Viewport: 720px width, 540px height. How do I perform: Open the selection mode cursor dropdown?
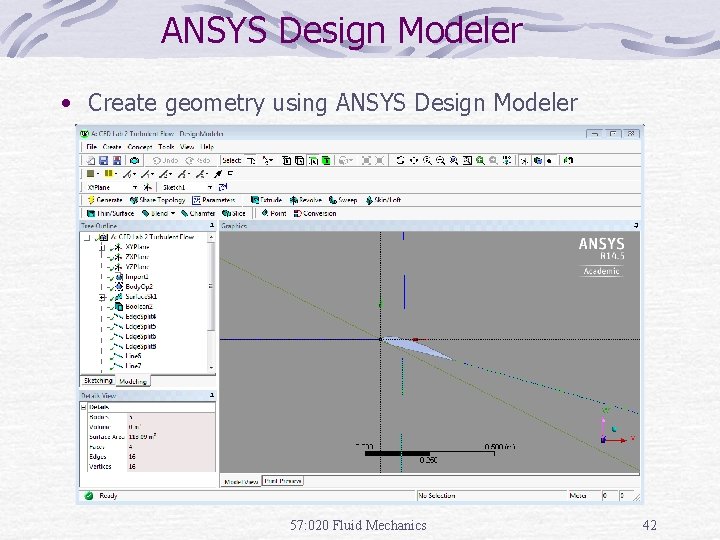coord(268,160)
